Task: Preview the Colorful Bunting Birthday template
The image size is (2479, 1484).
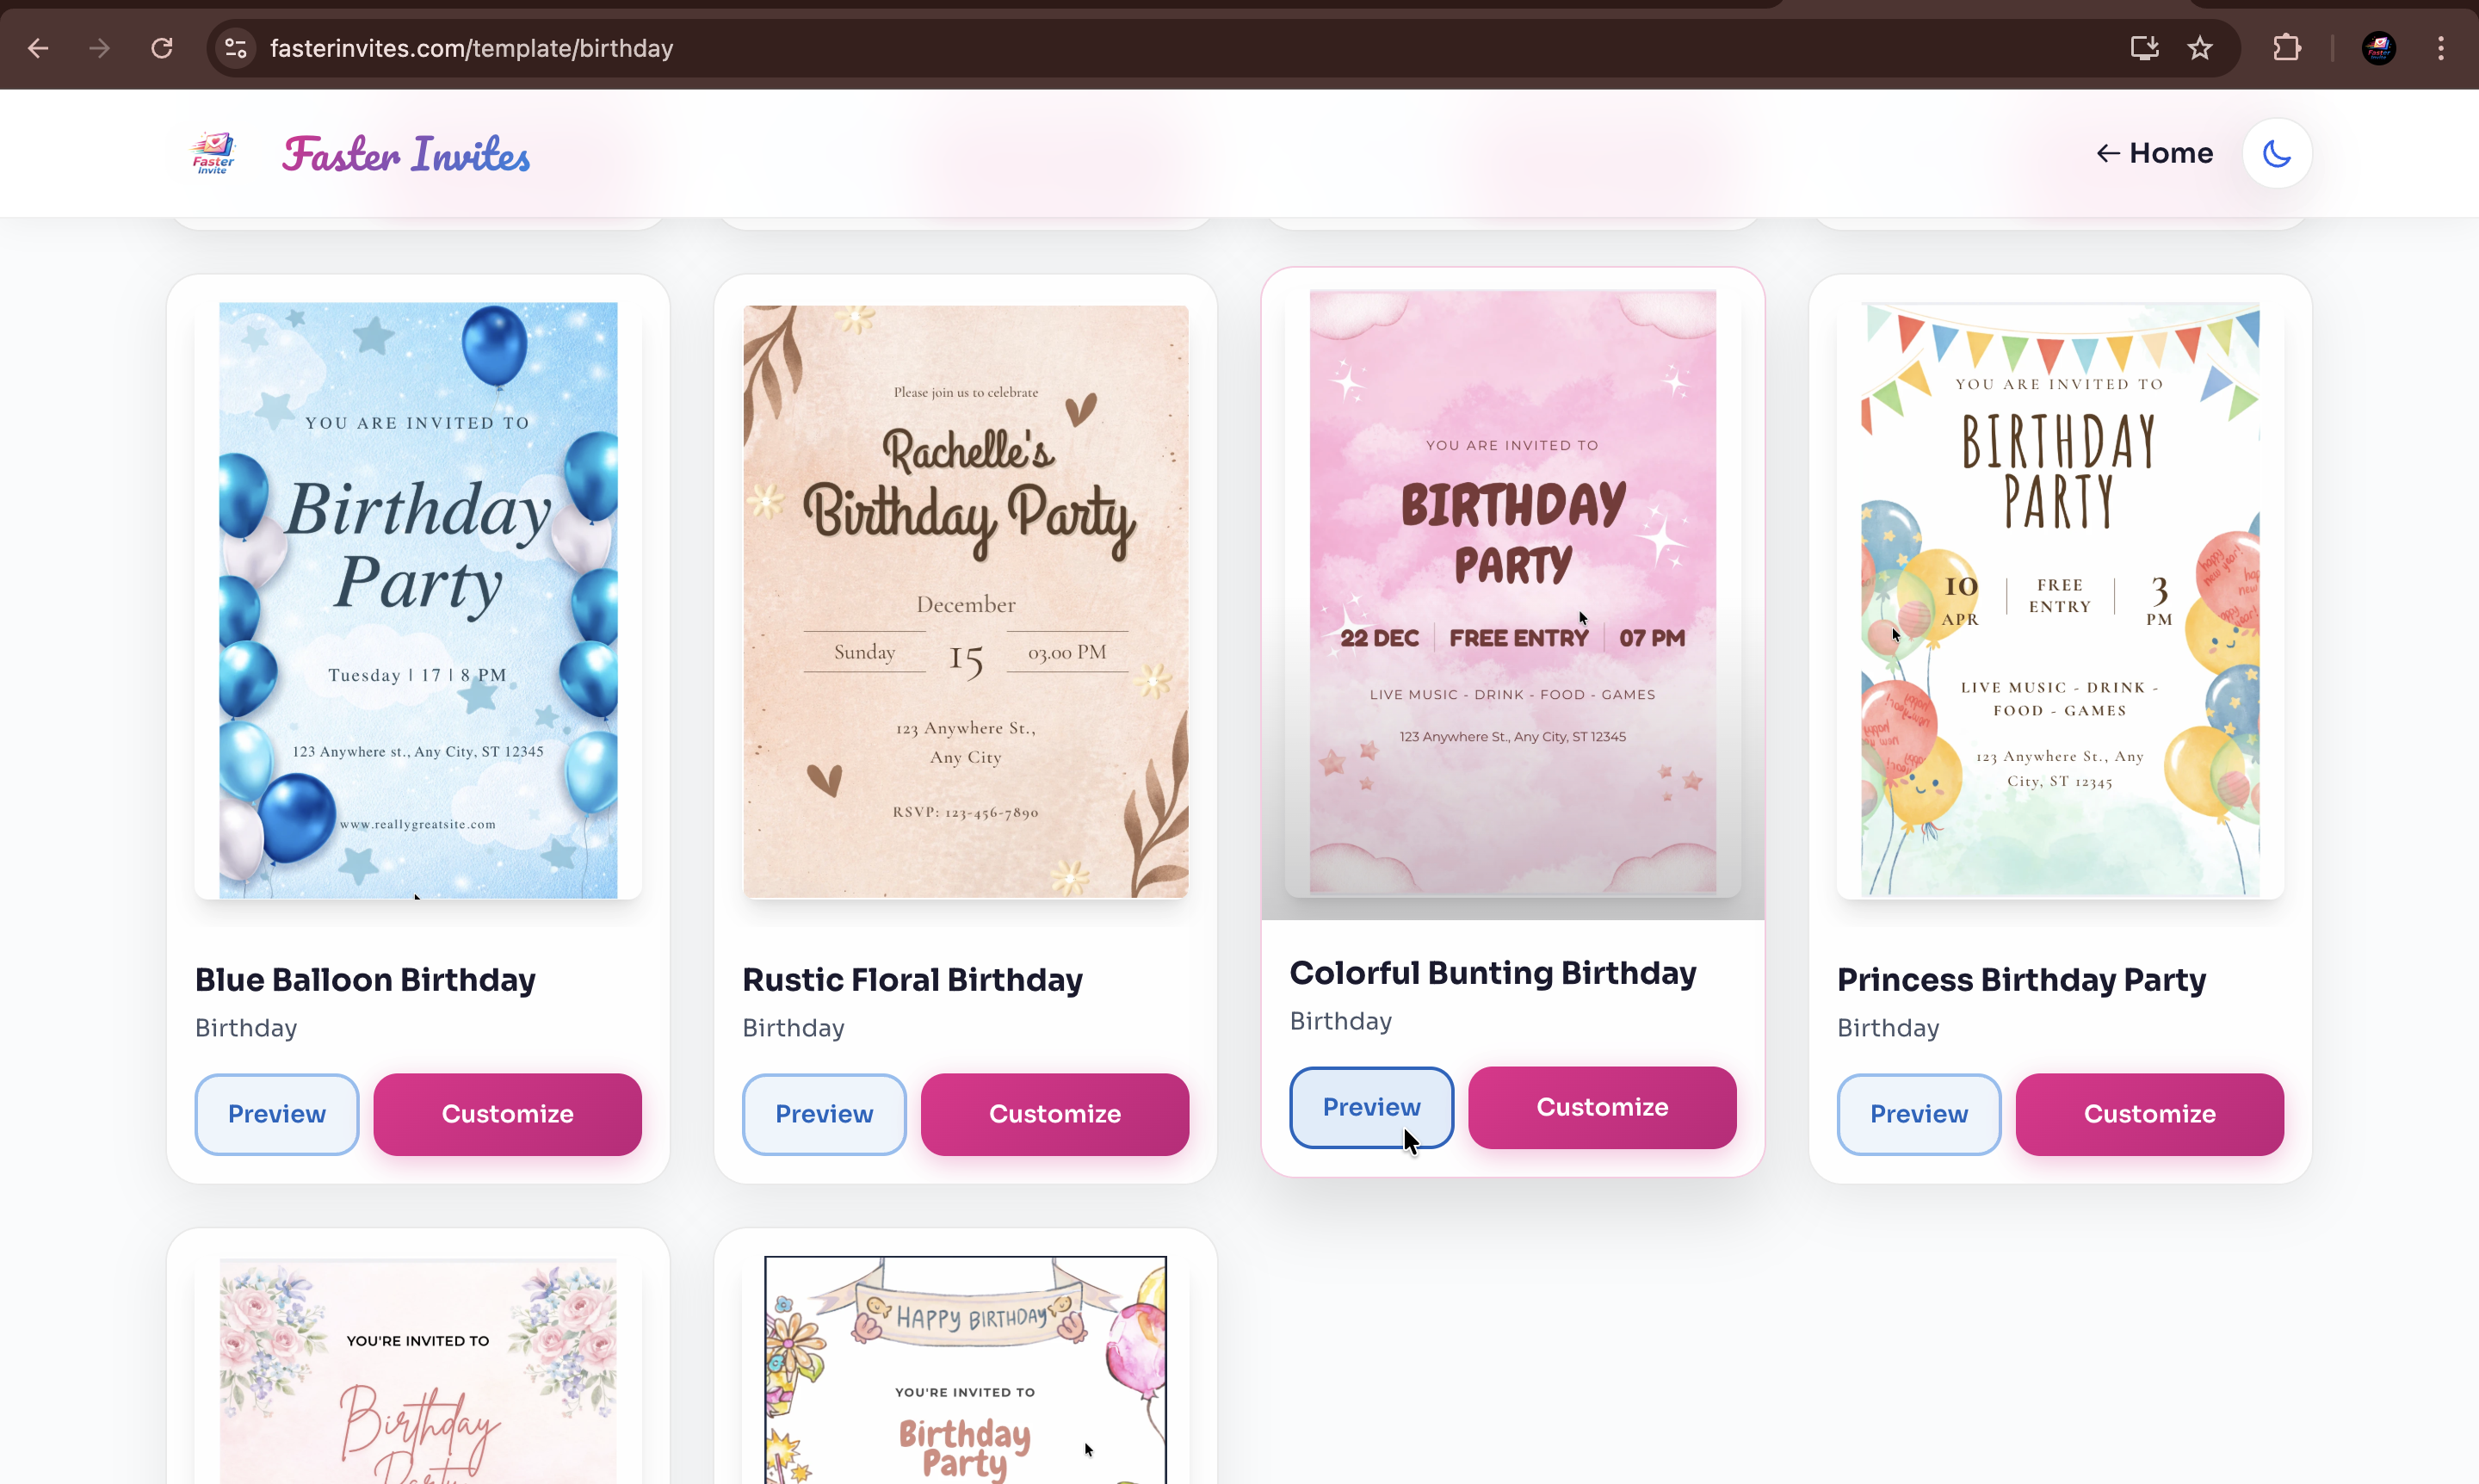Action: (1371, 1107)
